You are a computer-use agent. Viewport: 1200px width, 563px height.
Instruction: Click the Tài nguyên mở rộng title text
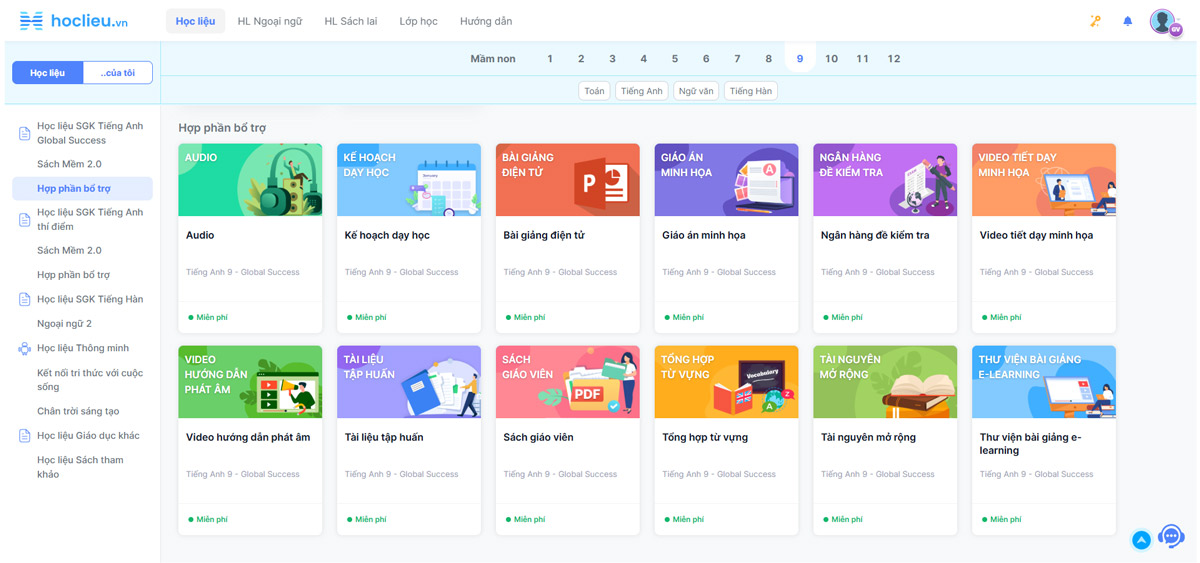(x=868, y=437)
